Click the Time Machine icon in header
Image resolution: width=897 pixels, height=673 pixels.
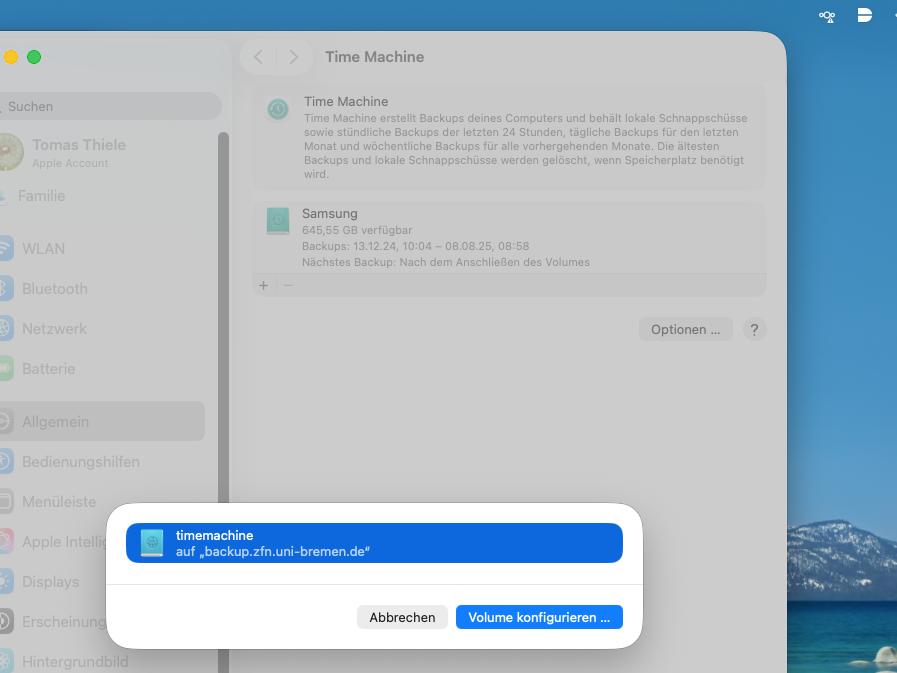coord(278,109)
